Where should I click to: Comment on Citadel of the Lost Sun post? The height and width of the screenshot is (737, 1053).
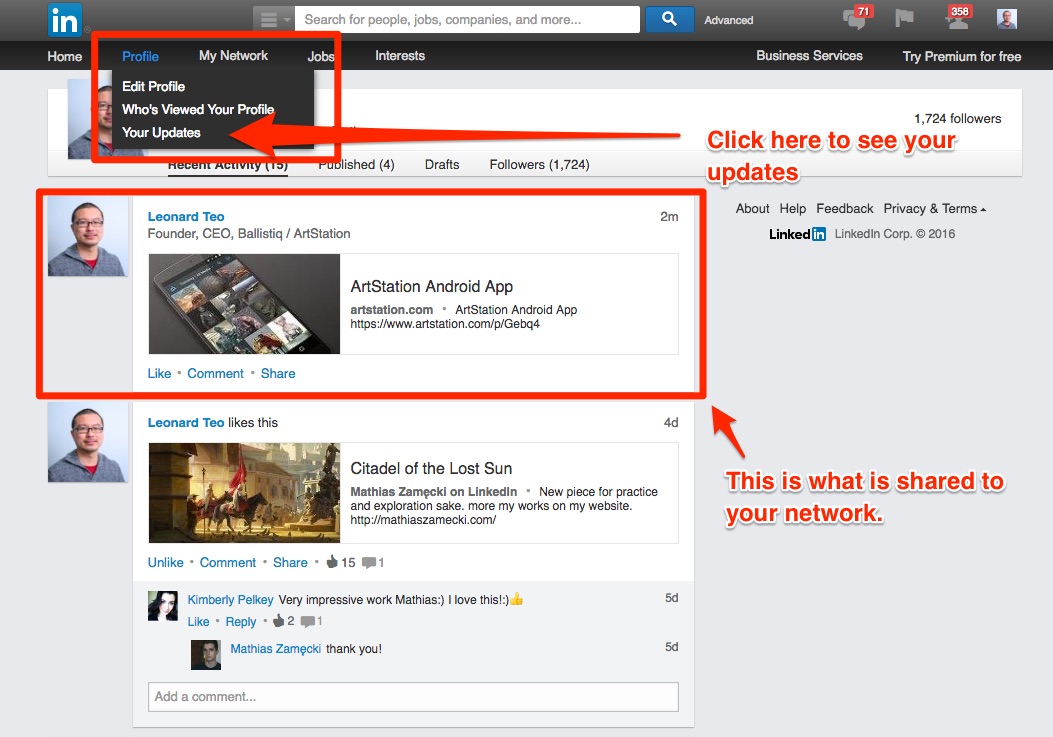tap(228, 562)
